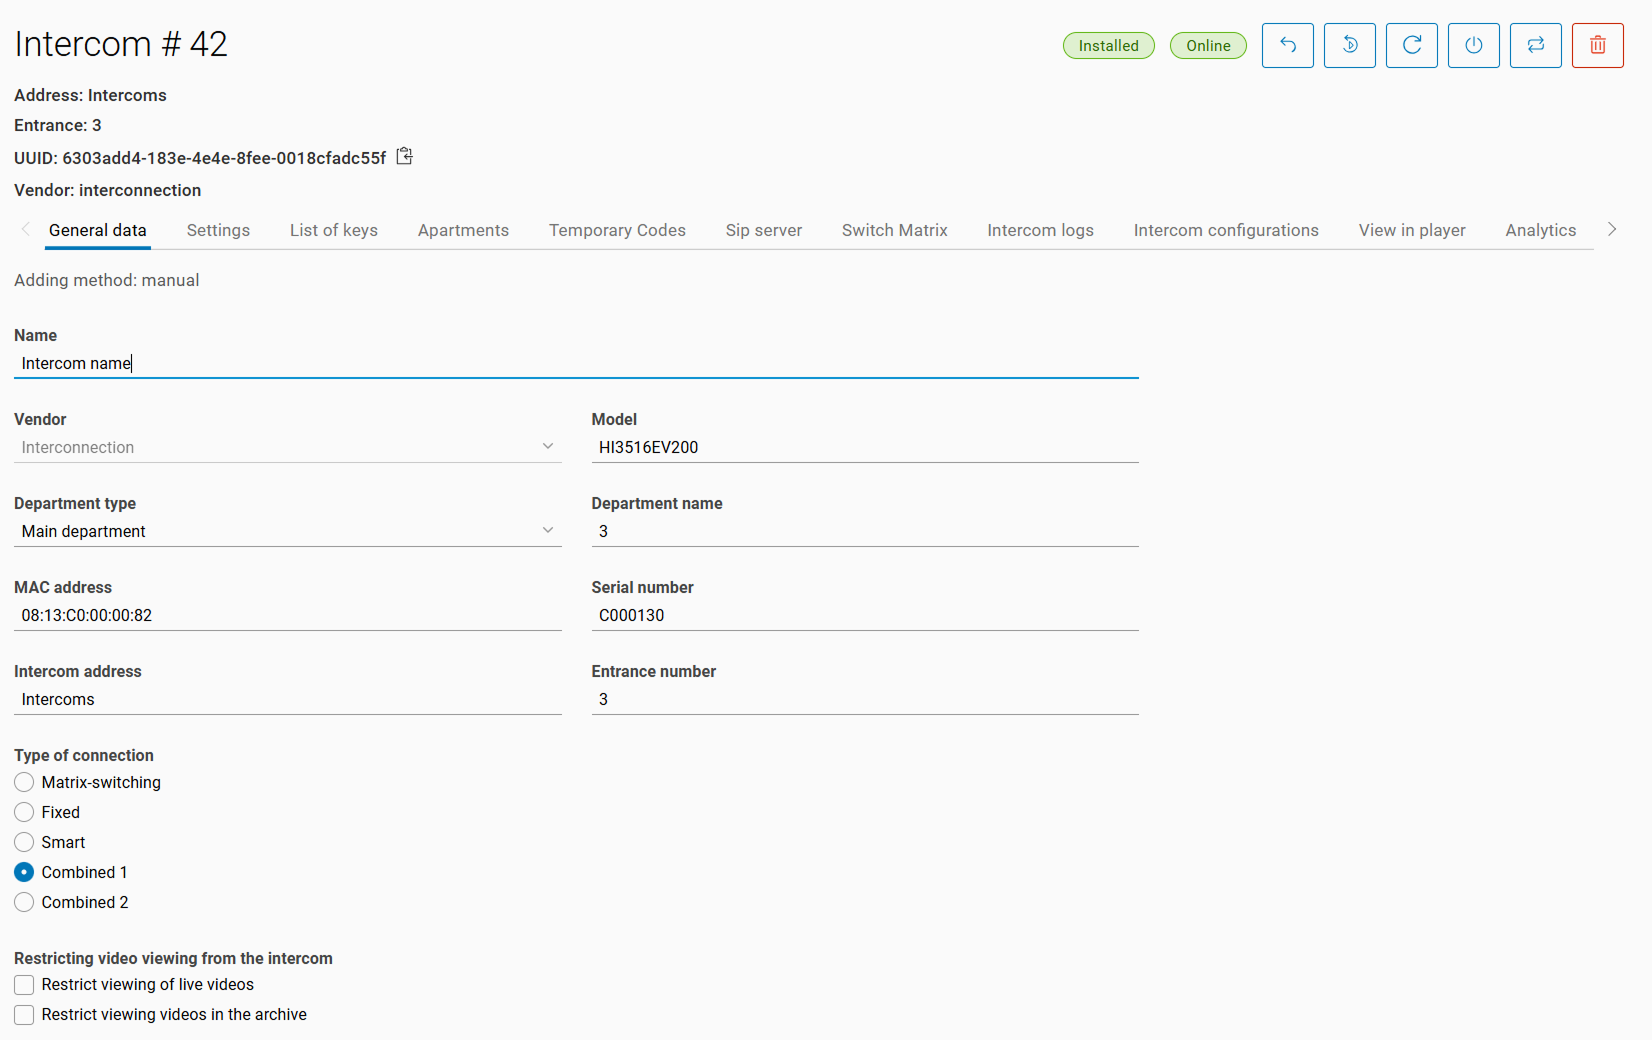Copy the UUID with clipboard icon
Viewport: 1652px width, 1040px height.
click(x=405, y=157)
